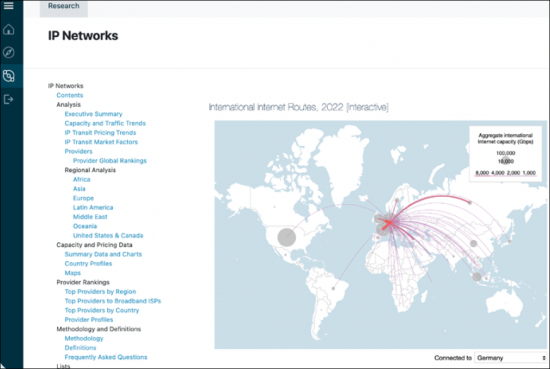The height and width of the screenshot is (369, 550).
Task: Open the compass Explore icon
Action: coord(8,52)
